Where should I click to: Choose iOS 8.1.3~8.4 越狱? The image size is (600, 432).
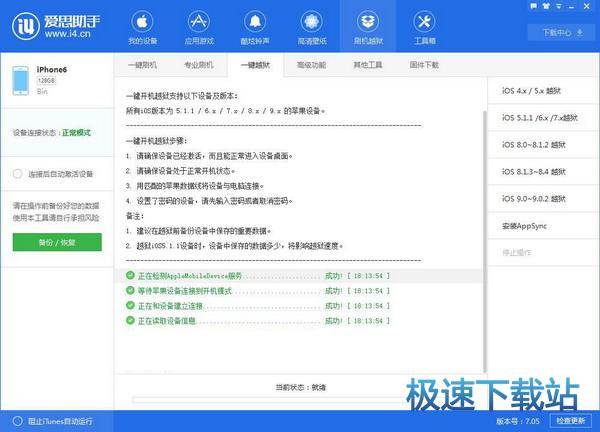coord(543,172)
